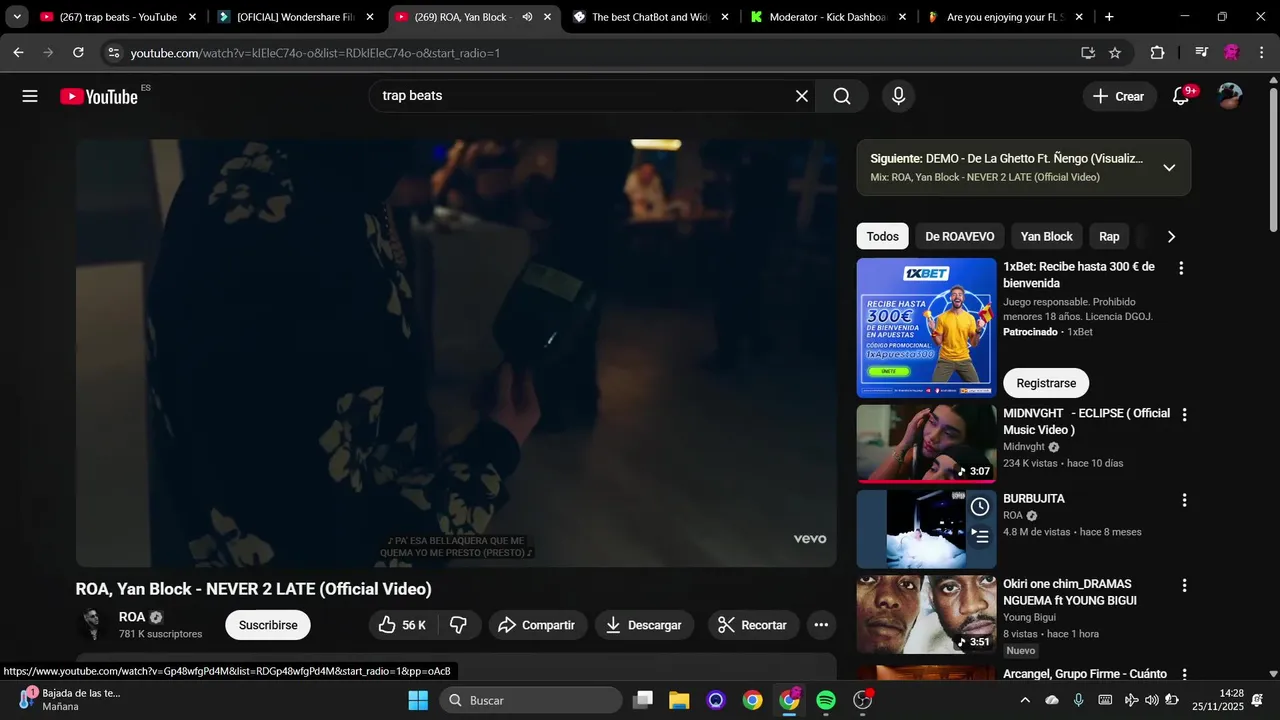Select the Rap filter chip

click(x=1109, y=236)
